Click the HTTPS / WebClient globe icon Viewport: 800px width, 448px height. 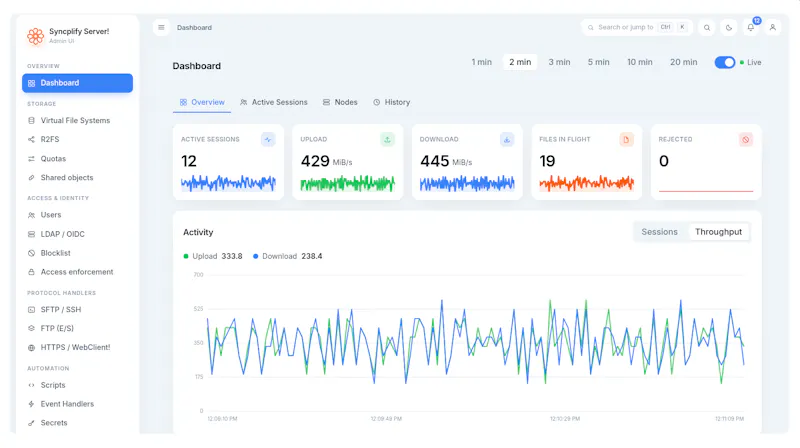pos(31,347)
